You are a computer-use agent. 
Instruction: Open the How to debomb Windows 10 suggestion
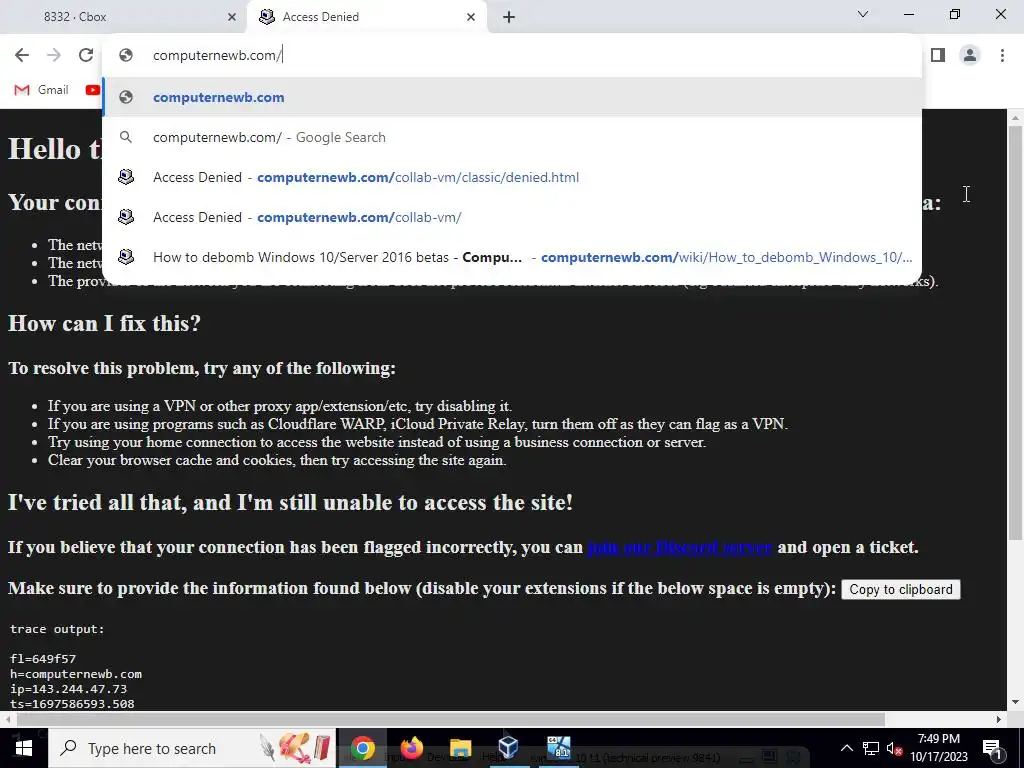pyautogui.click(x=512, y=257)
